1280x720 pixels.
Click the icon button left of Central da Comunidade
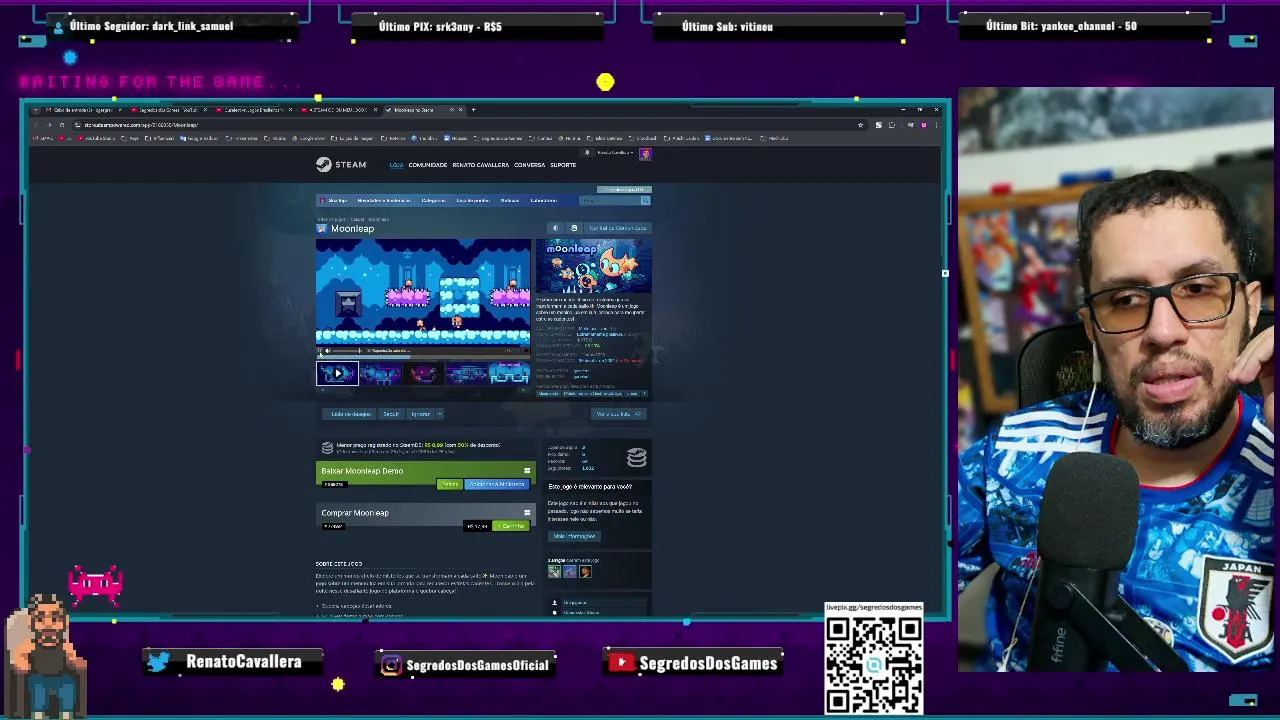click(x=574, y=228)
